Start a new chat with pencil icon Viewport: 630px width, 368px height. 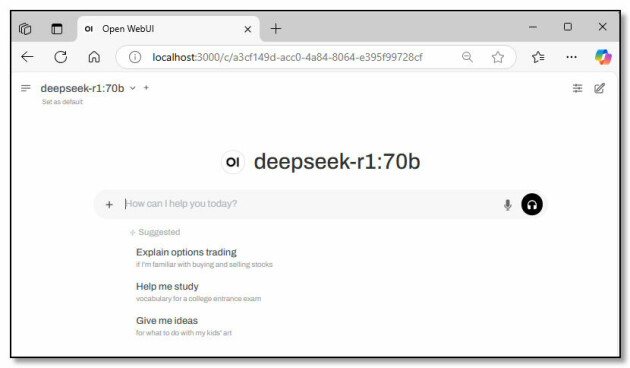pos(599,88)
